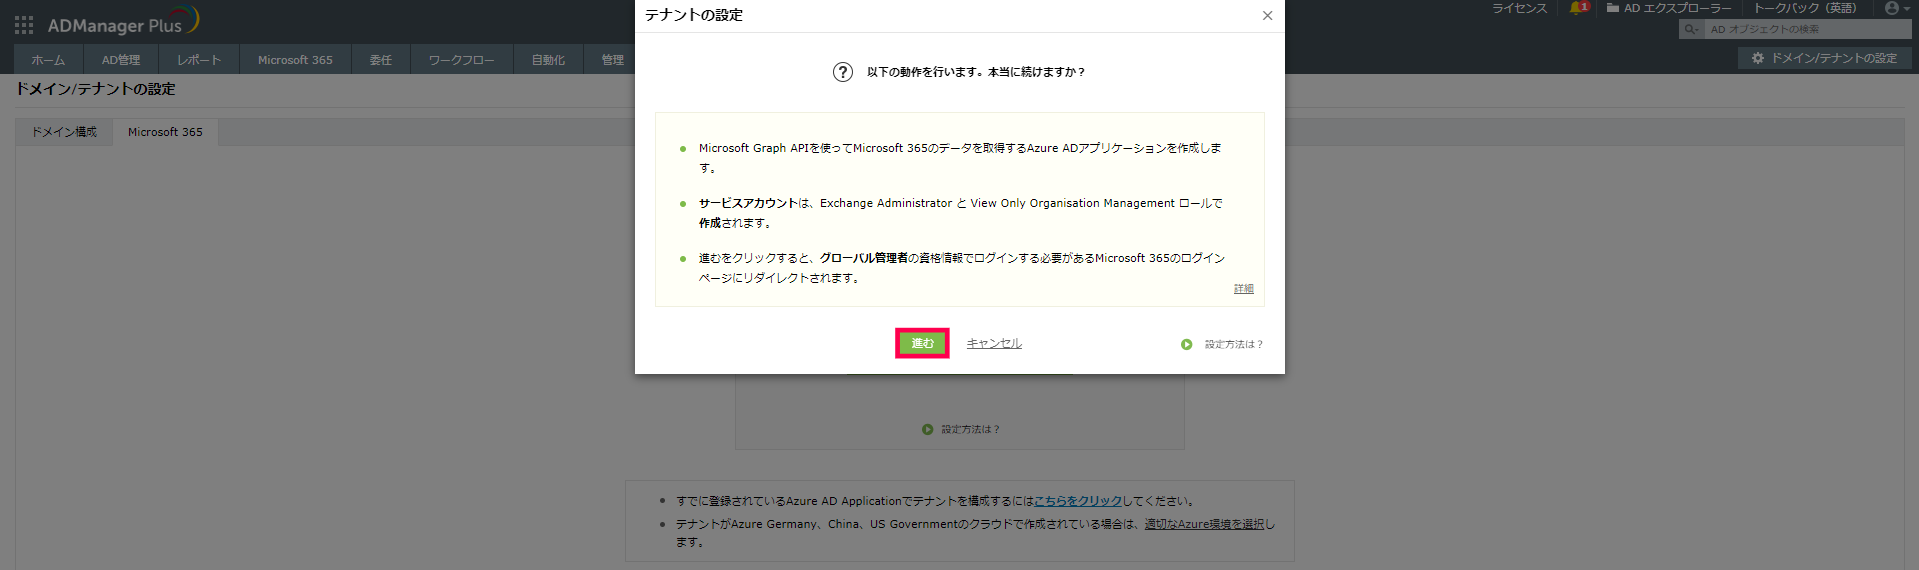Open the AD Explorer folder icon

(1612, 8)
